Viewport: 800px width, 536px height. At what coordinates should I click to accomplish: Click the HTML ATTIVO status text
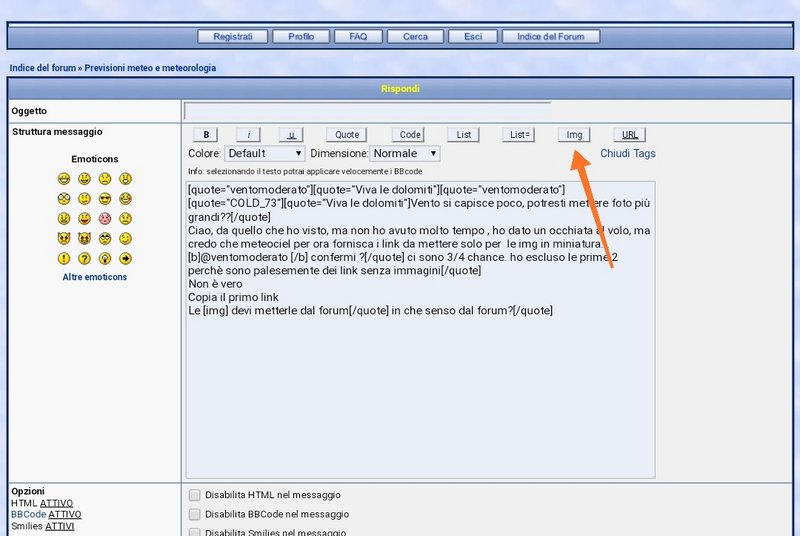[42, 503]
